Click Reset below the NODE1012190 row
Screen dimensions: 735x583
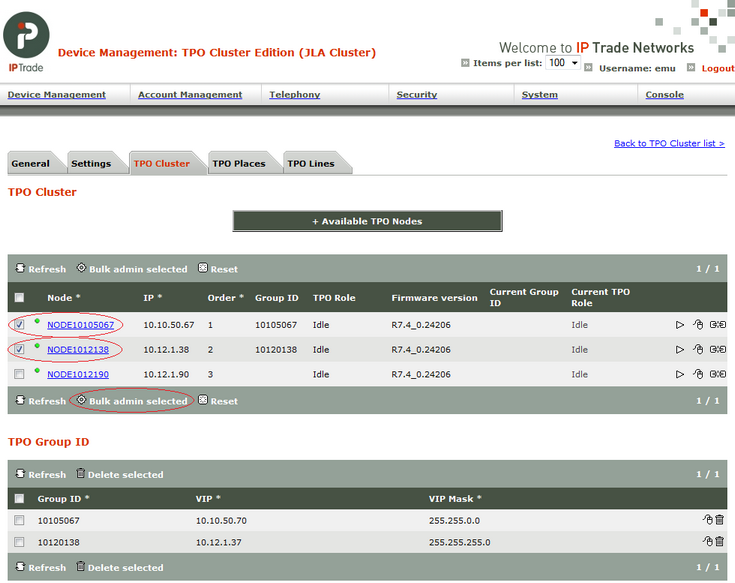pyautogui.click(x=218, y=401)
